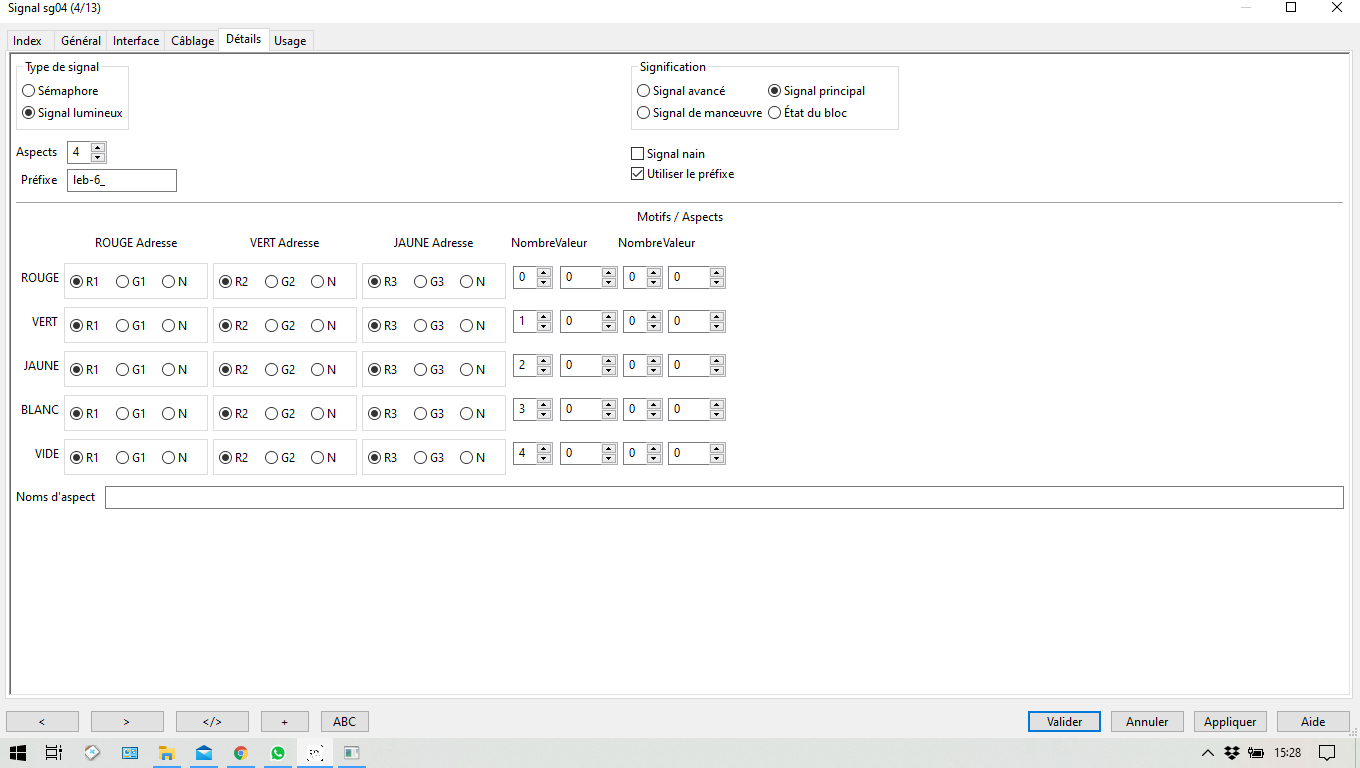Click first Valeur field in JAUNE row
The image size is (1360, 768).
[x=581, y=366]
